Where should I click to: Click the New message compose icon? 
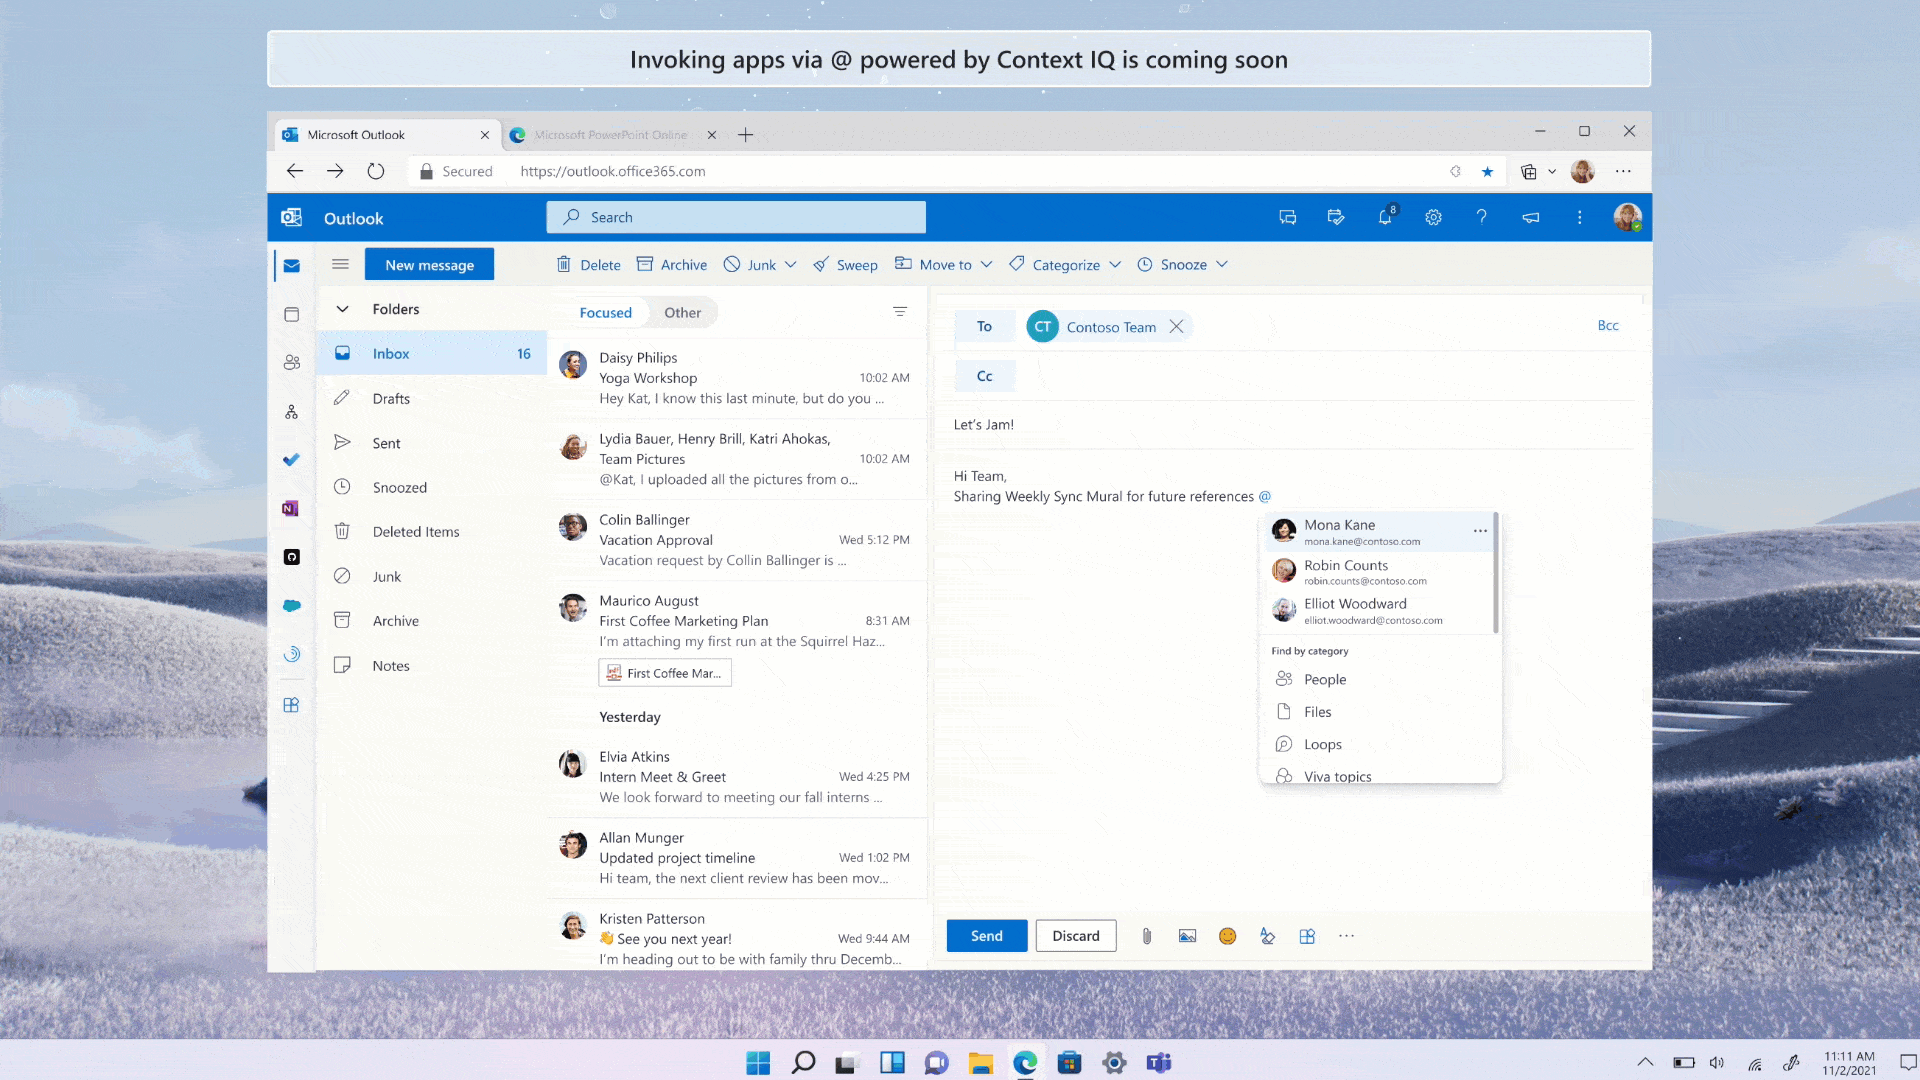tap(429, 264)
